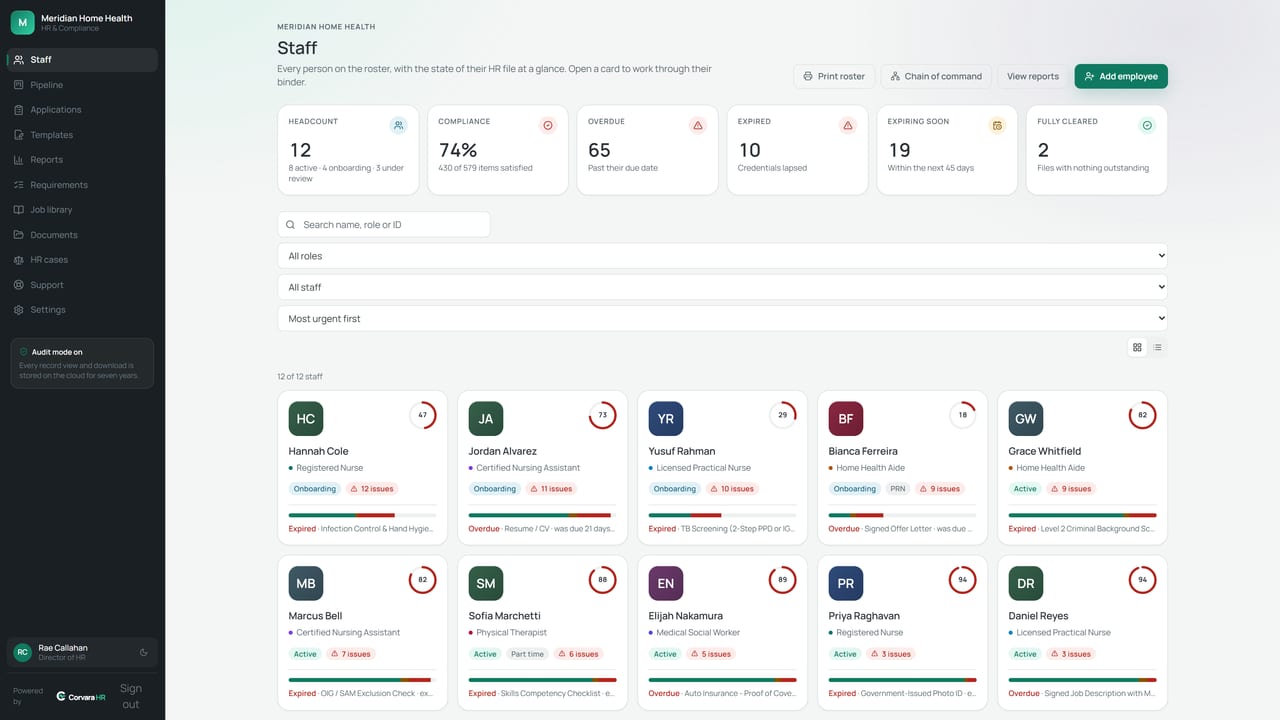This screenshot has width=1280, height=720.
Task: Click the name "Grace Whitfield"
Action: pyautogui.click(x=1045, y=451)
